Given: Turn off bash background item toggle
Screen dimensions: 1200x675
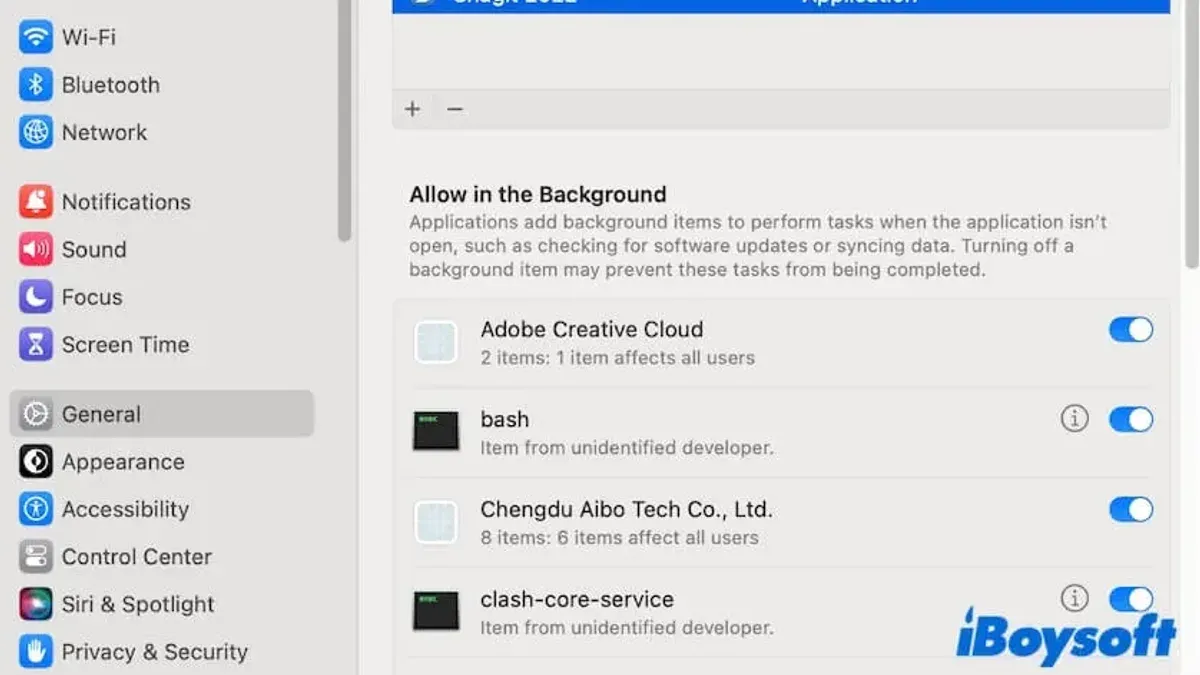Looking at the screenshot, I should tap(1131, 419).
